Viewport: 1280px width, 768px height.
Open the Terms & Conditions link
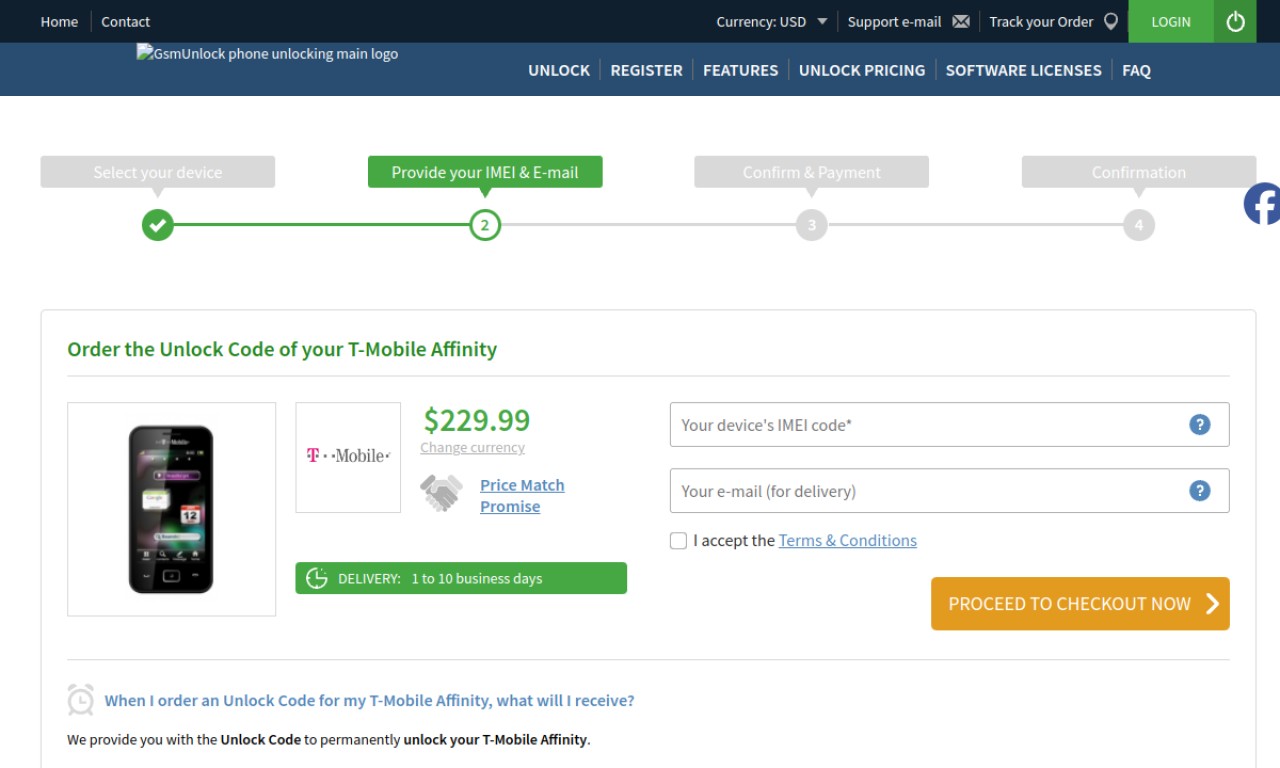point(848,541)
